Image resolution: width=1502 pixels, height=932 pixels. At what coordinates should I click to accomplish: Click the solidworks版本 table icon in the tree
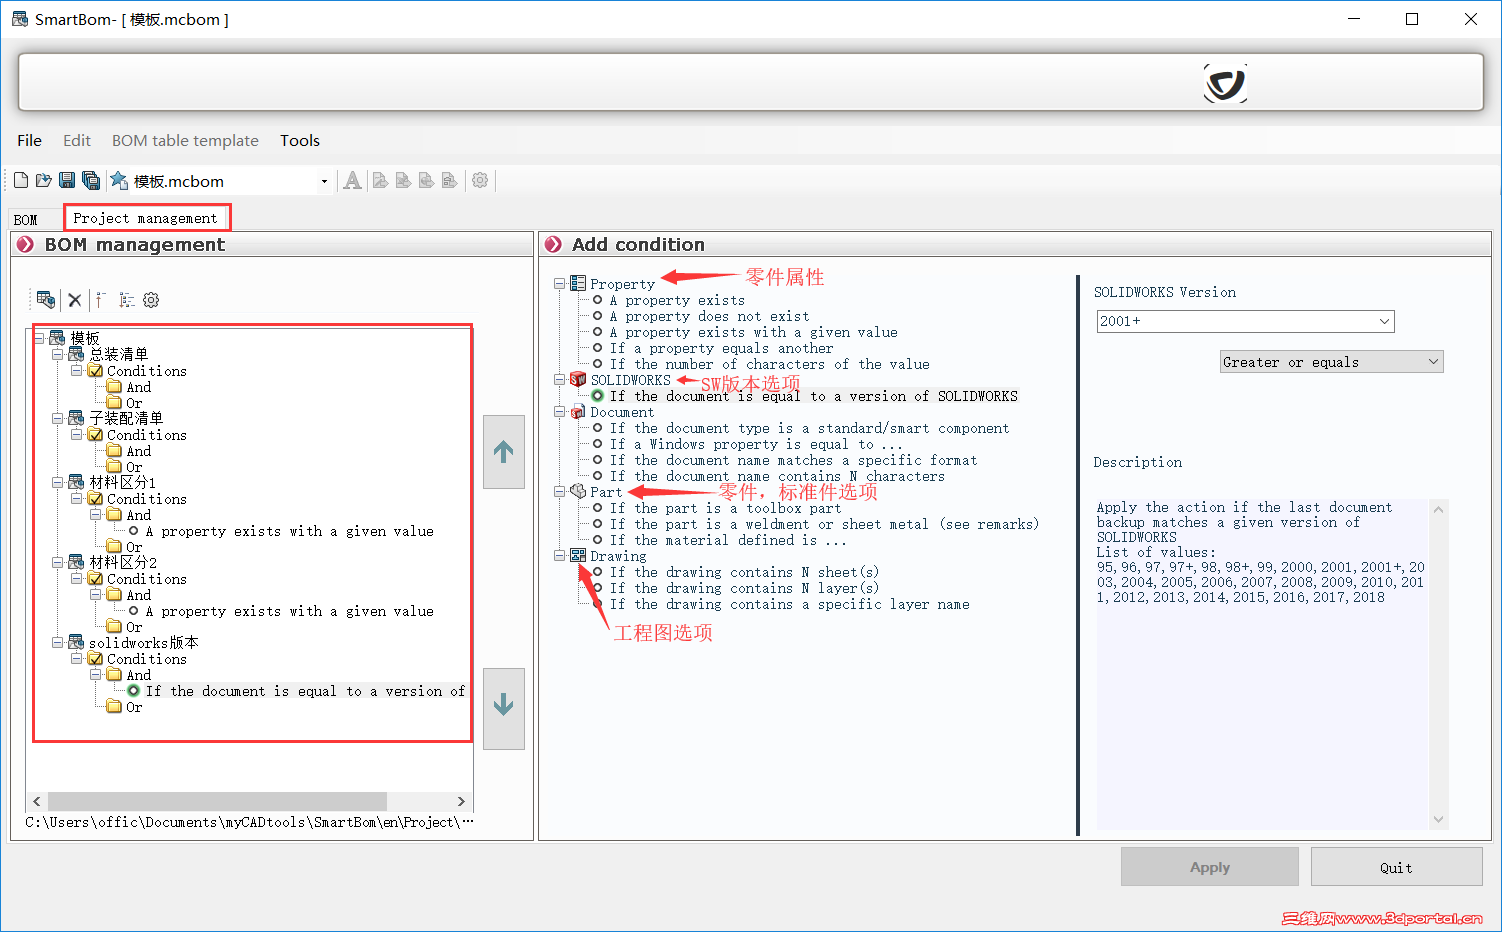pyautogui.click(x=76, y=642)
